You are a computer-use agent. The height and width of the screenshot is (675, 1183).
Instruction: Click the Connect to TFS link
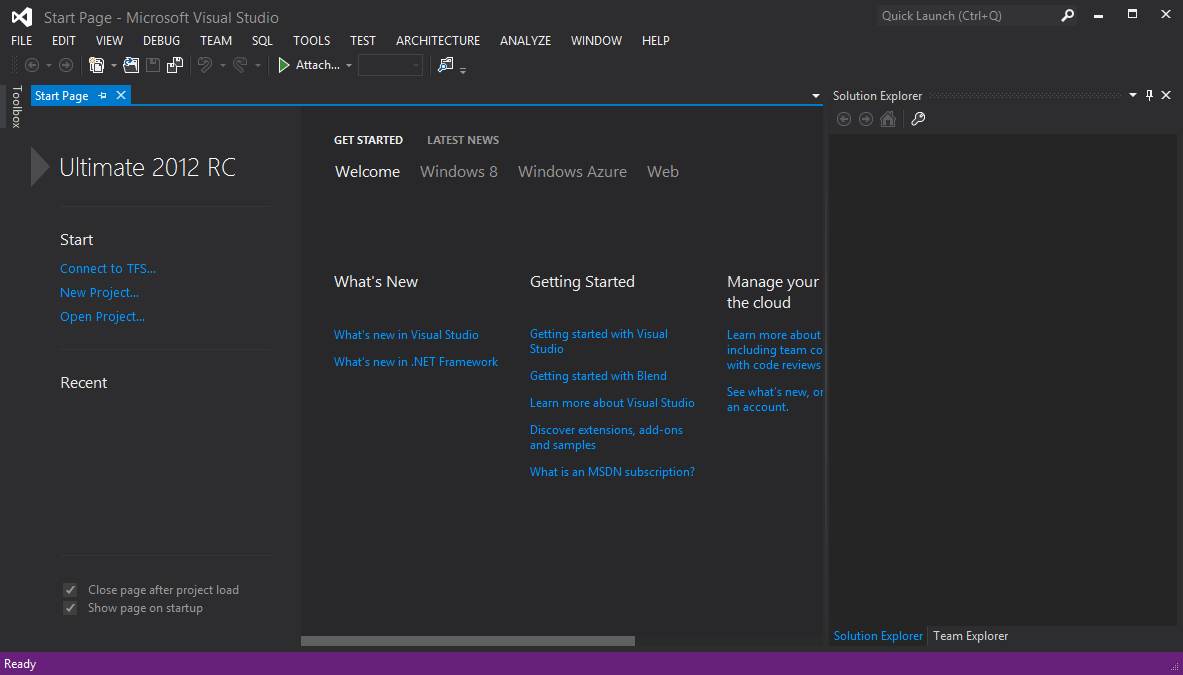(108, 269)
